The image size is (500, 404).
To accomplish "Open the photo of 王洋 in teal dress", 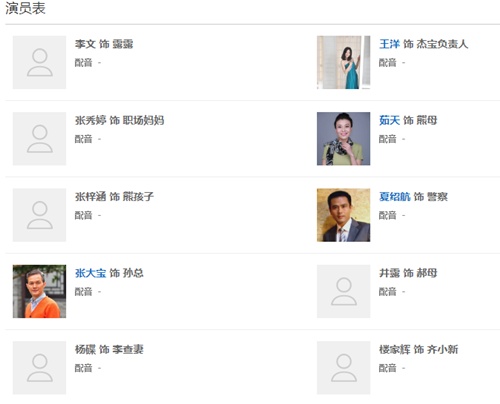I will tap(343, 62).
